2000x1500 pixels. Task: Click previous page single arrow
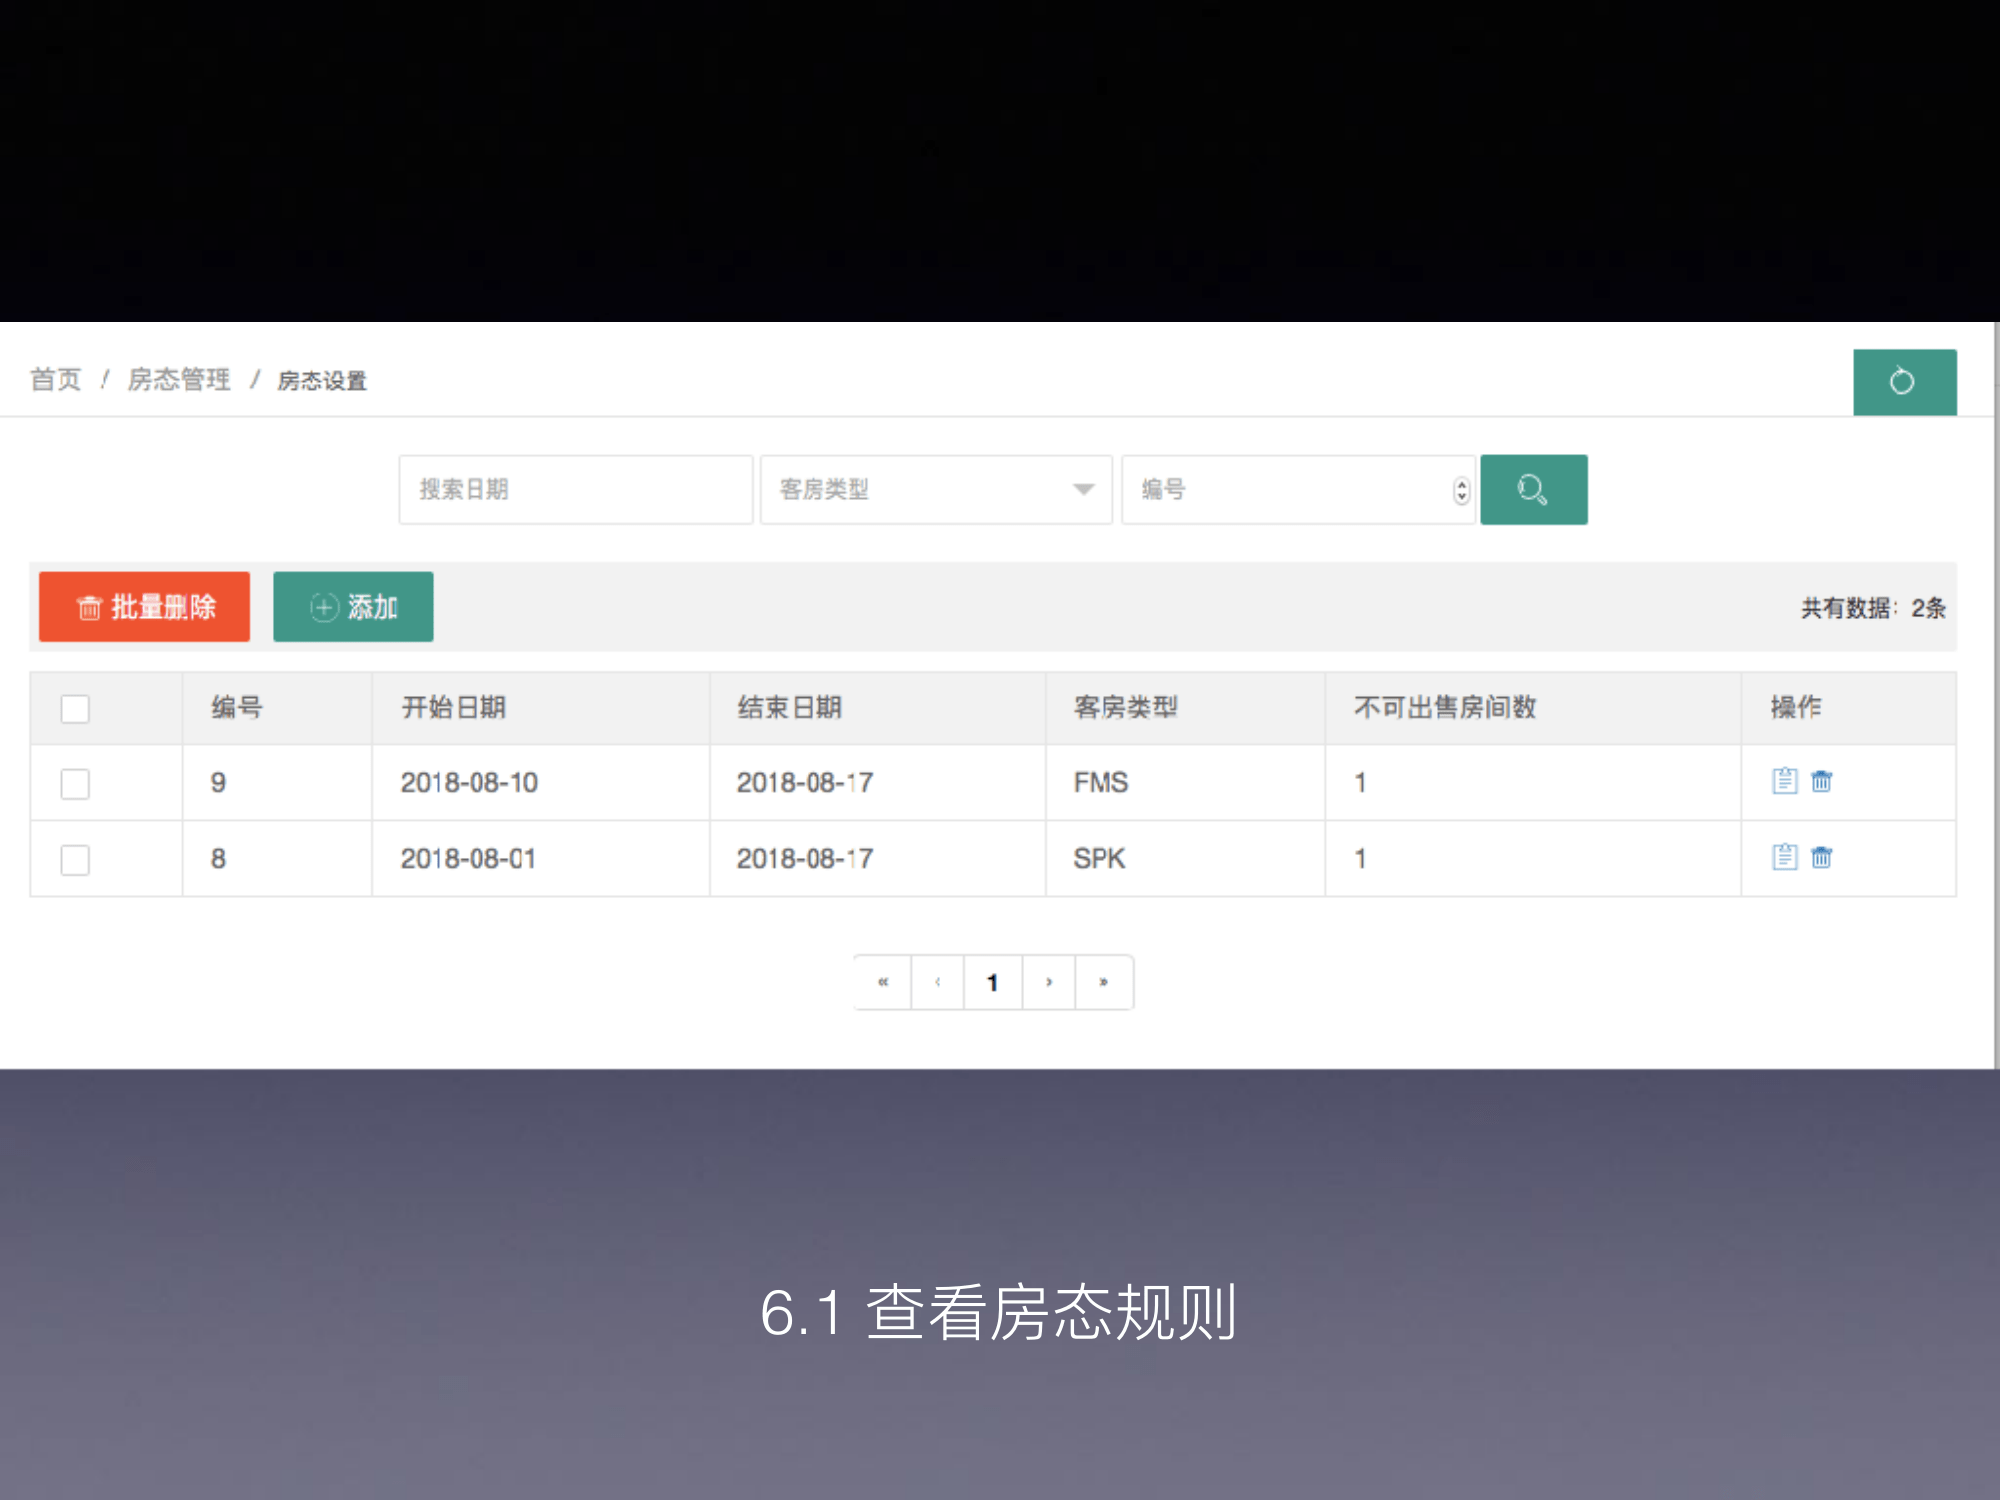[x=937, y=982]
